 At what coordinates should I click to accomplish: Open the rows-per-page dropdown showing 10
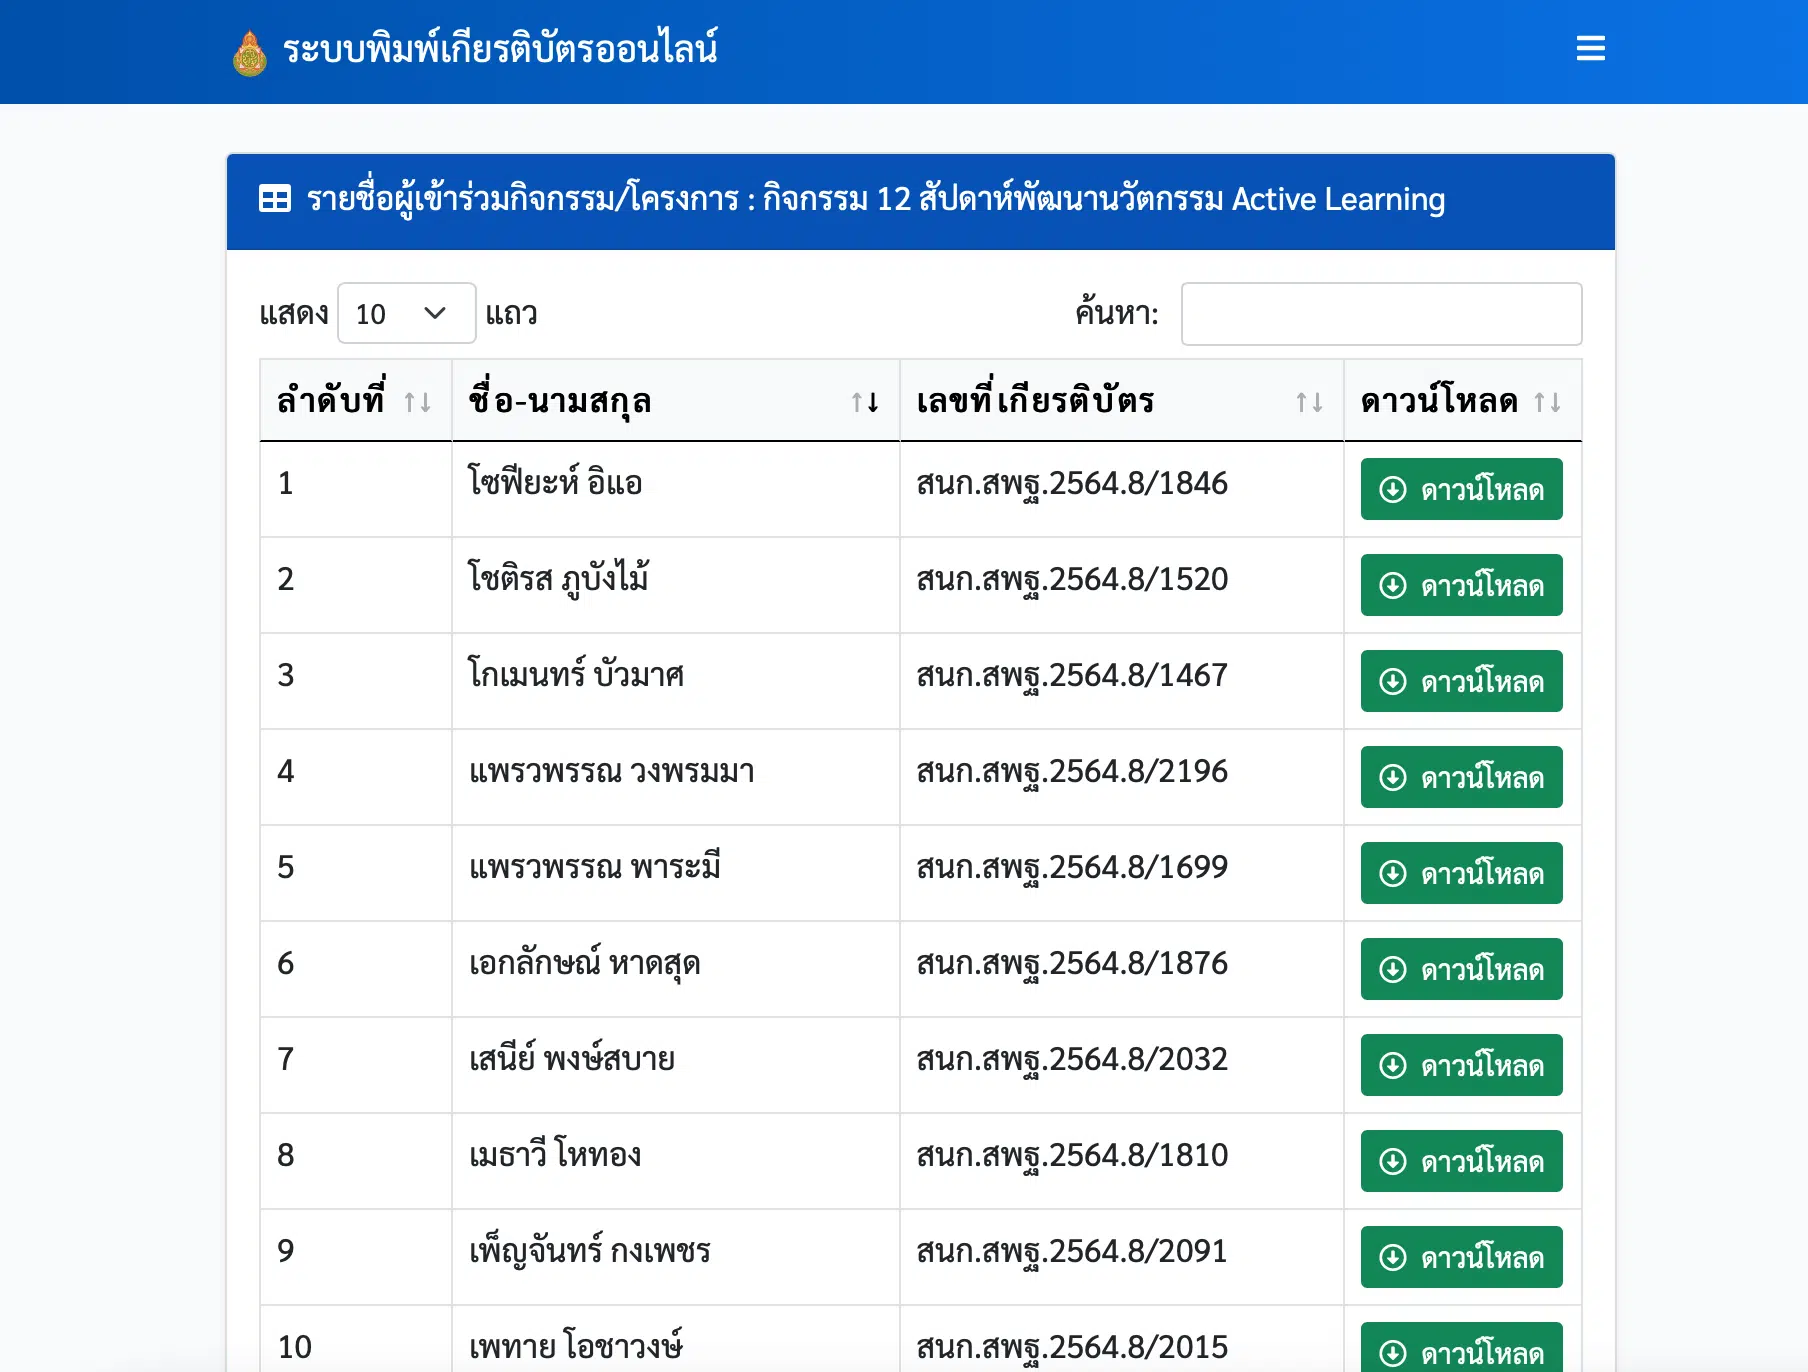pyautogui.click(x=406, y=313)
